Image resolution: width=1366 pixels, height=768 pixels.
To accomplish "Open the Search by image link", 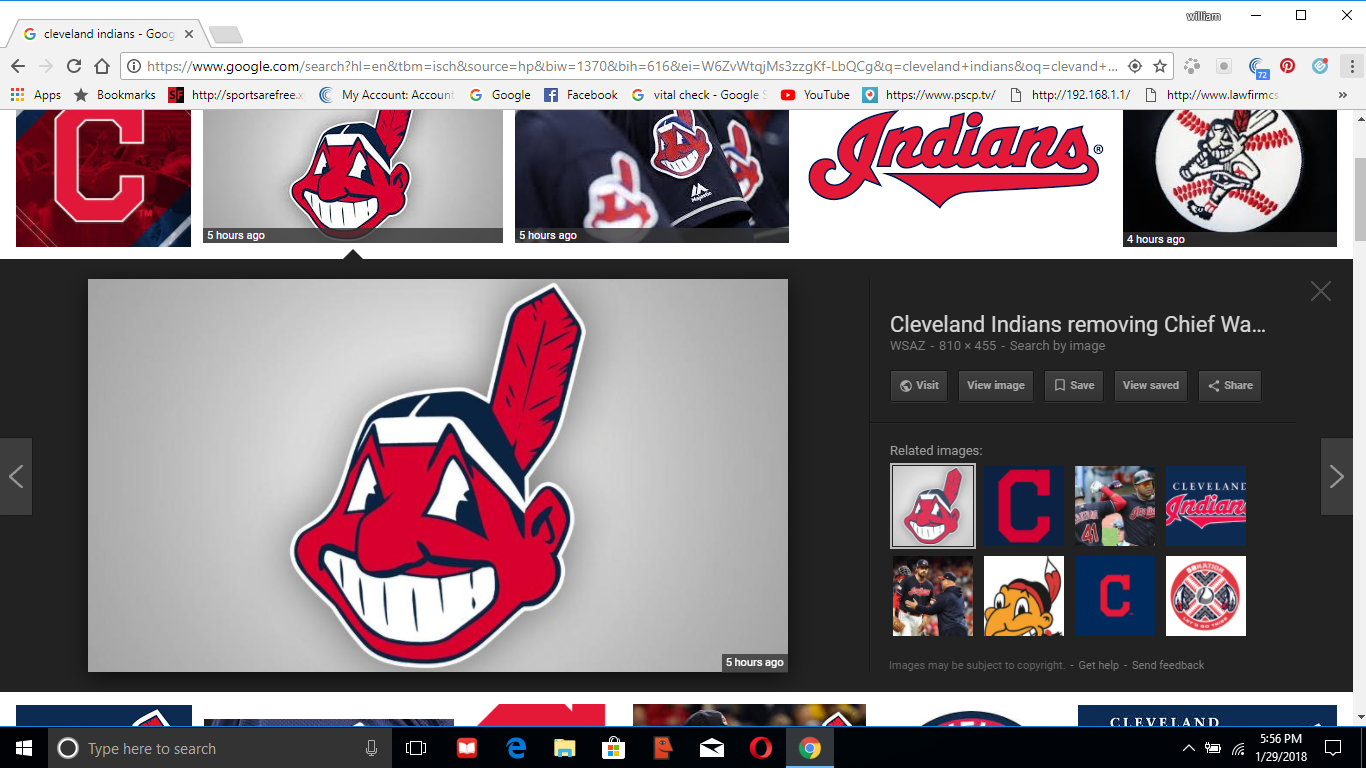I will tap(1057, 346).
